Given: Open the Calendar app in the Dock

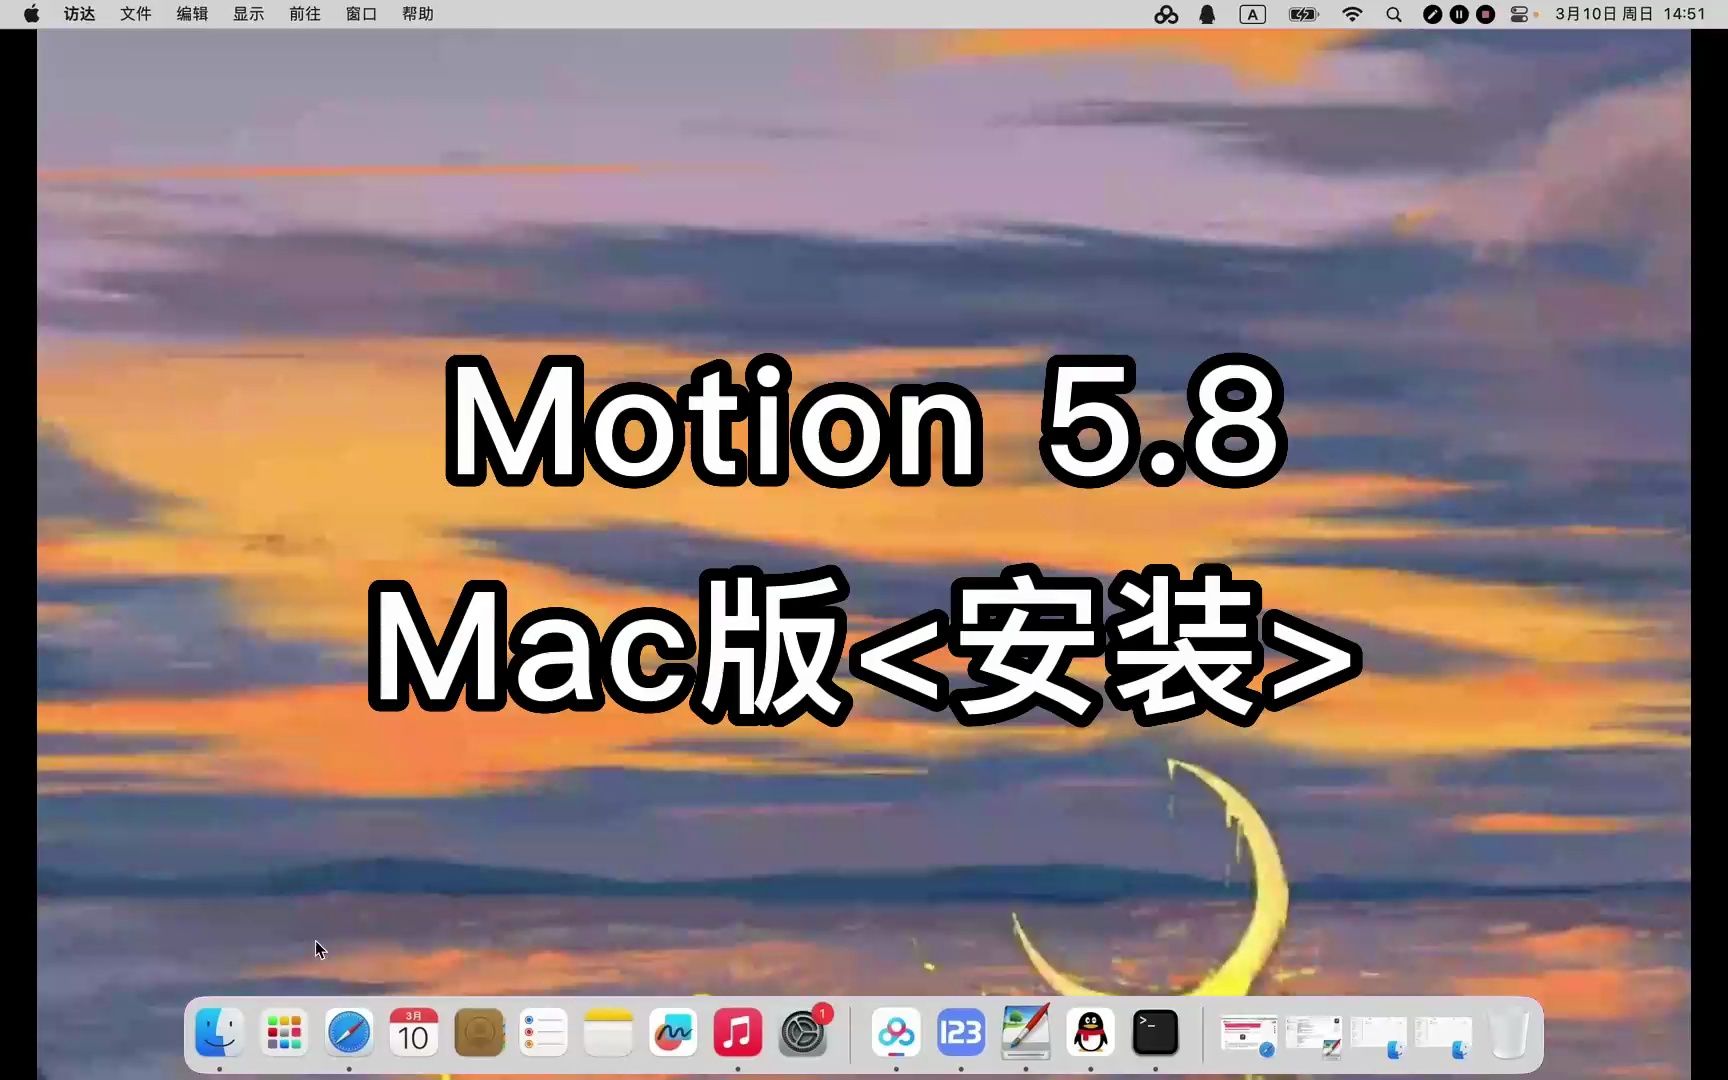Looking at the screenshot, I should 413,1033.
